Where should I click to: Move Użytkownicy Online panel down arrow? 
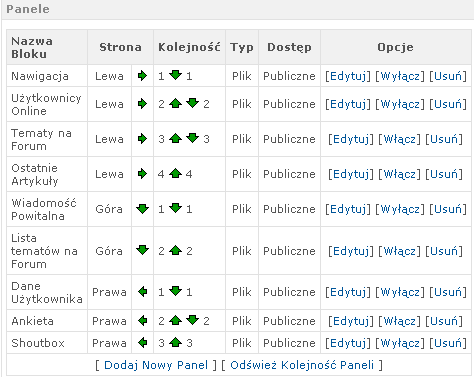192,103
